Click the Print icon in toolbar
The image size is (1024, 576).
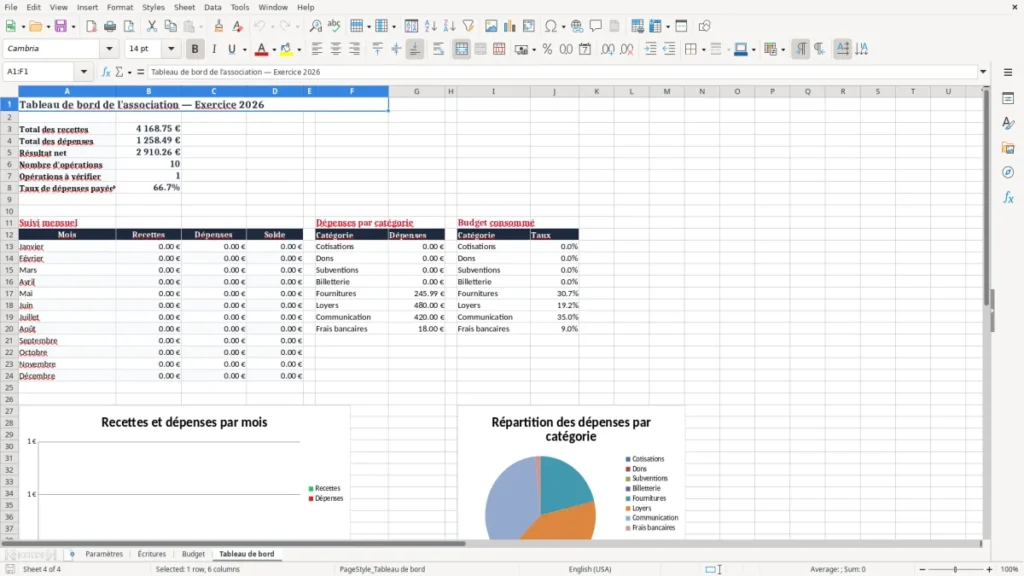[x=110, y=26]
